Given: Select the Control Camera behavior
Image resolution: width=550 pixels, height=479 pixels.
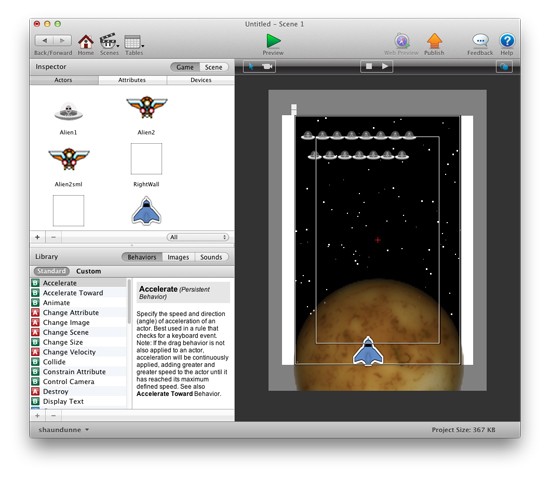Looking at the screenshot, I should [x=79, y=382].
